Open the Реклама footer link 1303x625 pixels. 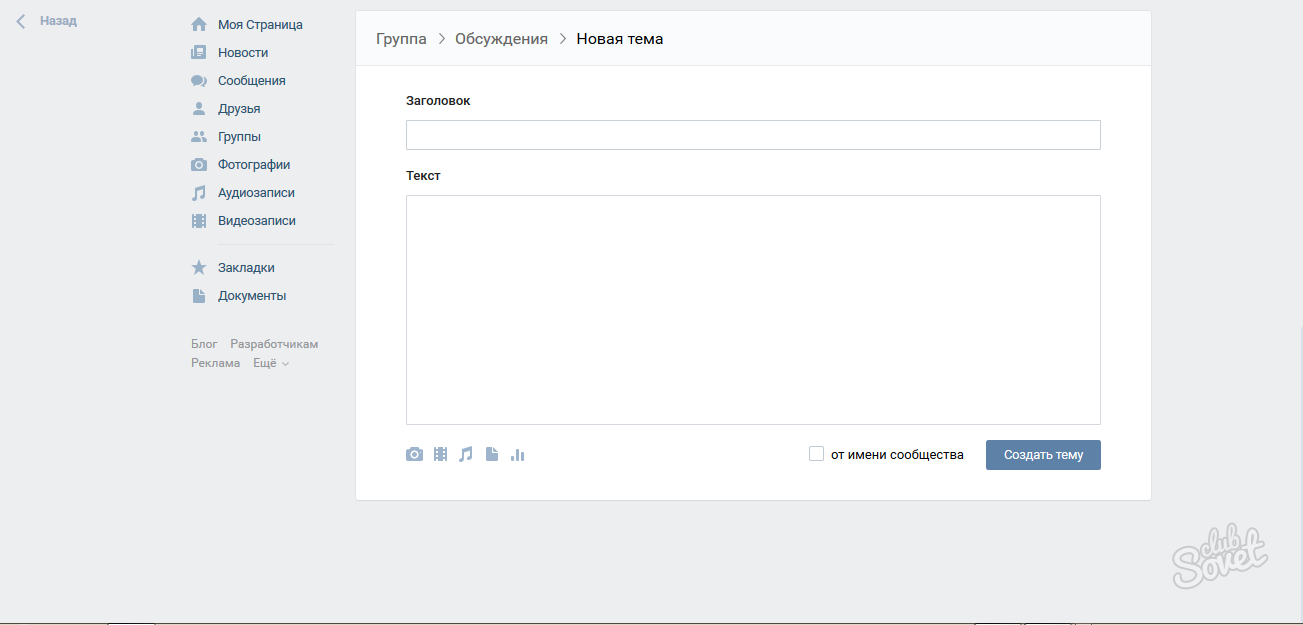[x=216, y=364]
